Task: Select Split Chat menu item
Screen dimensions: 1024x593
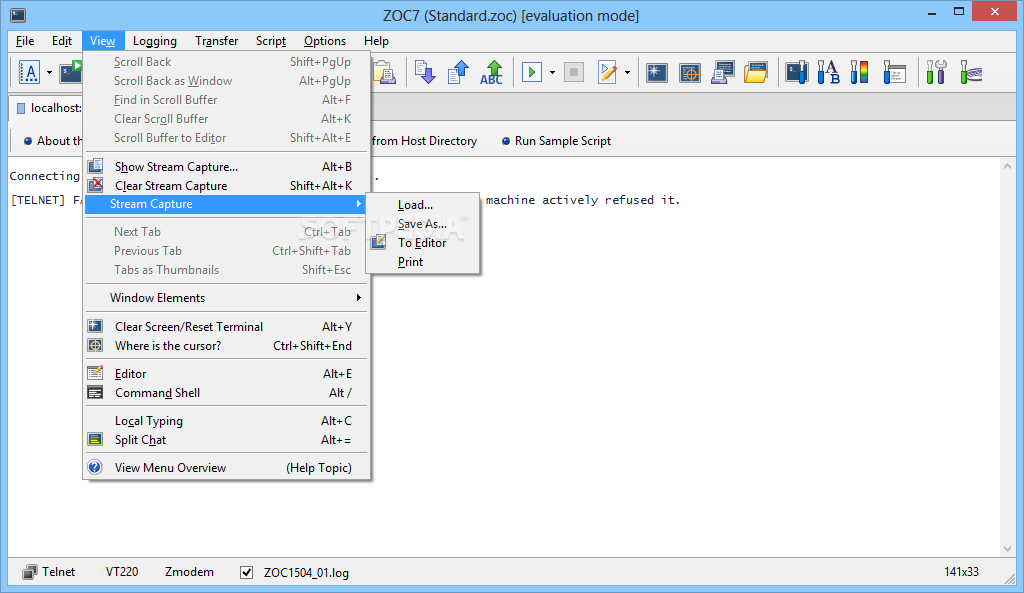Action: [x=226, y=440]
